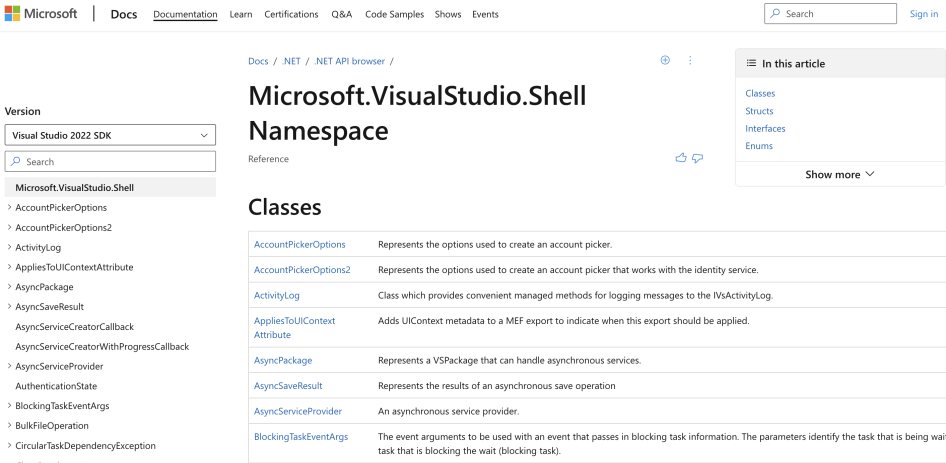Expand BlockingTaskEventArgs in the sidebar

(x=9, y=406)
